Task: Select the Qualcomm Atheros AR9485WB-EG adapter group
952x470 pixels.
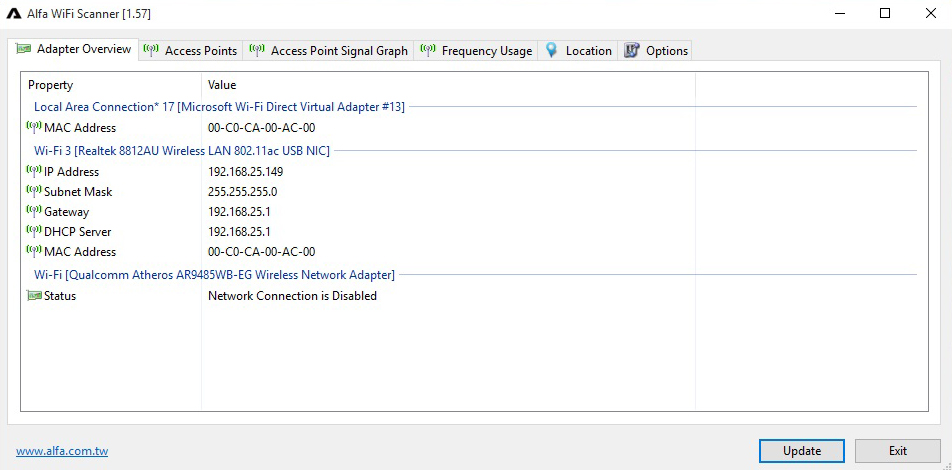Action: [214, 275]
